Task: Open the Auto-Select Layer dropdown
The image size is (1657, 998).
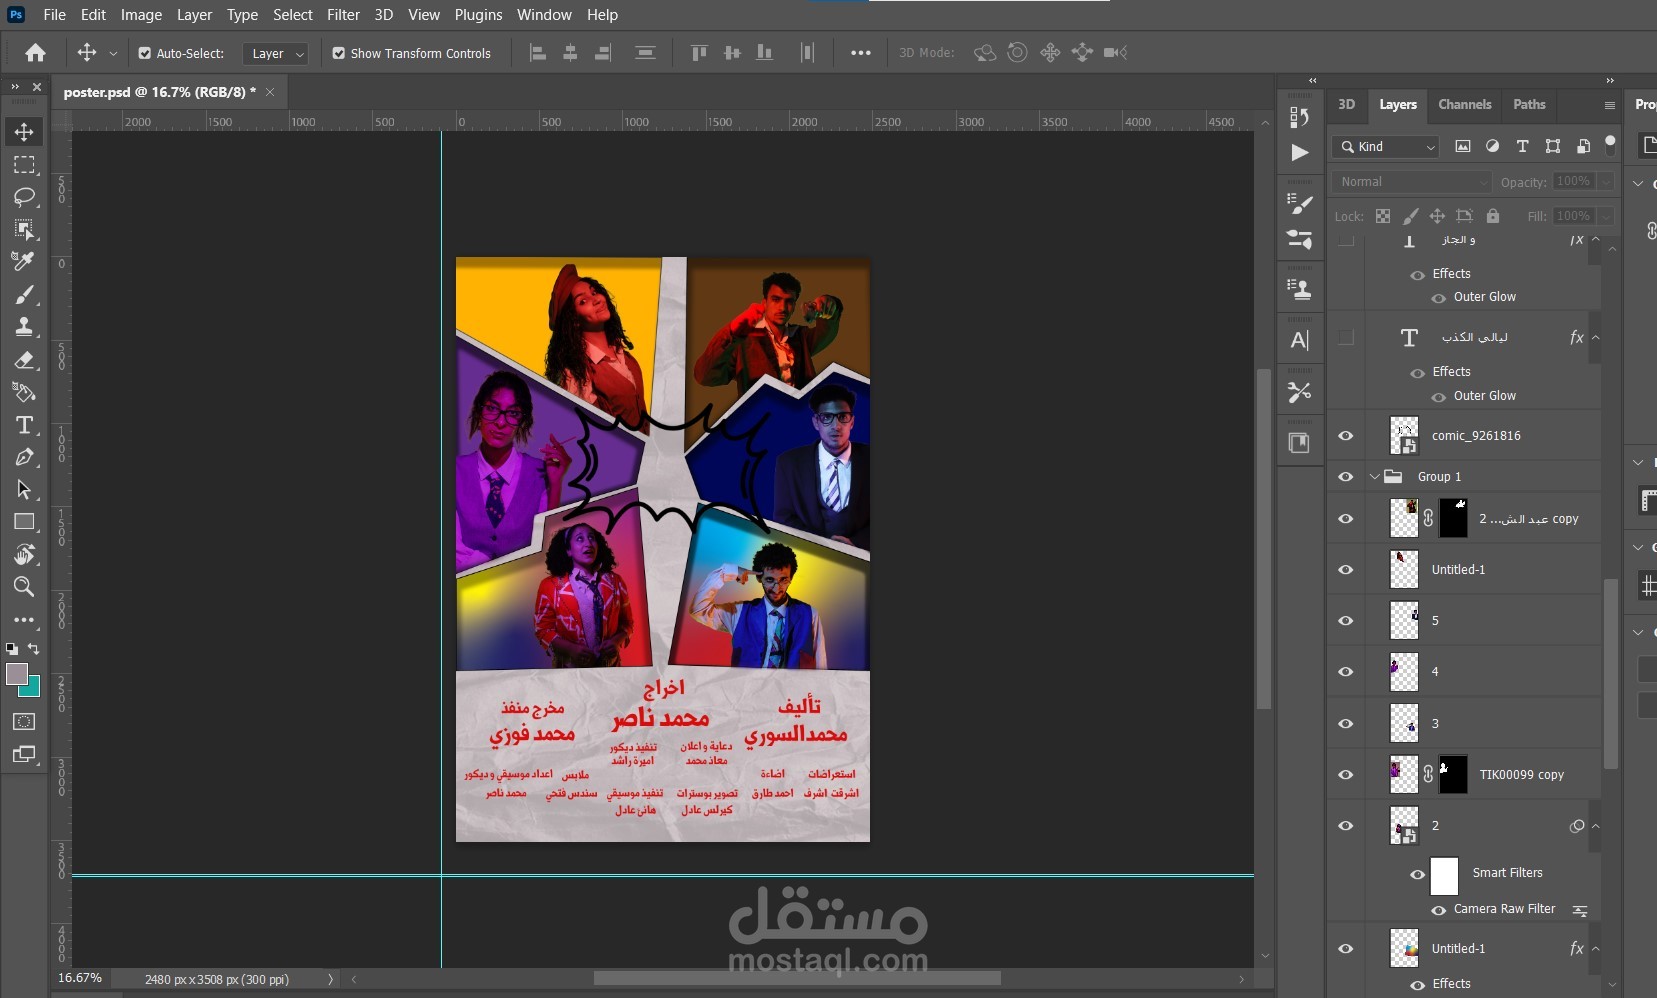Action: (275, 53)
